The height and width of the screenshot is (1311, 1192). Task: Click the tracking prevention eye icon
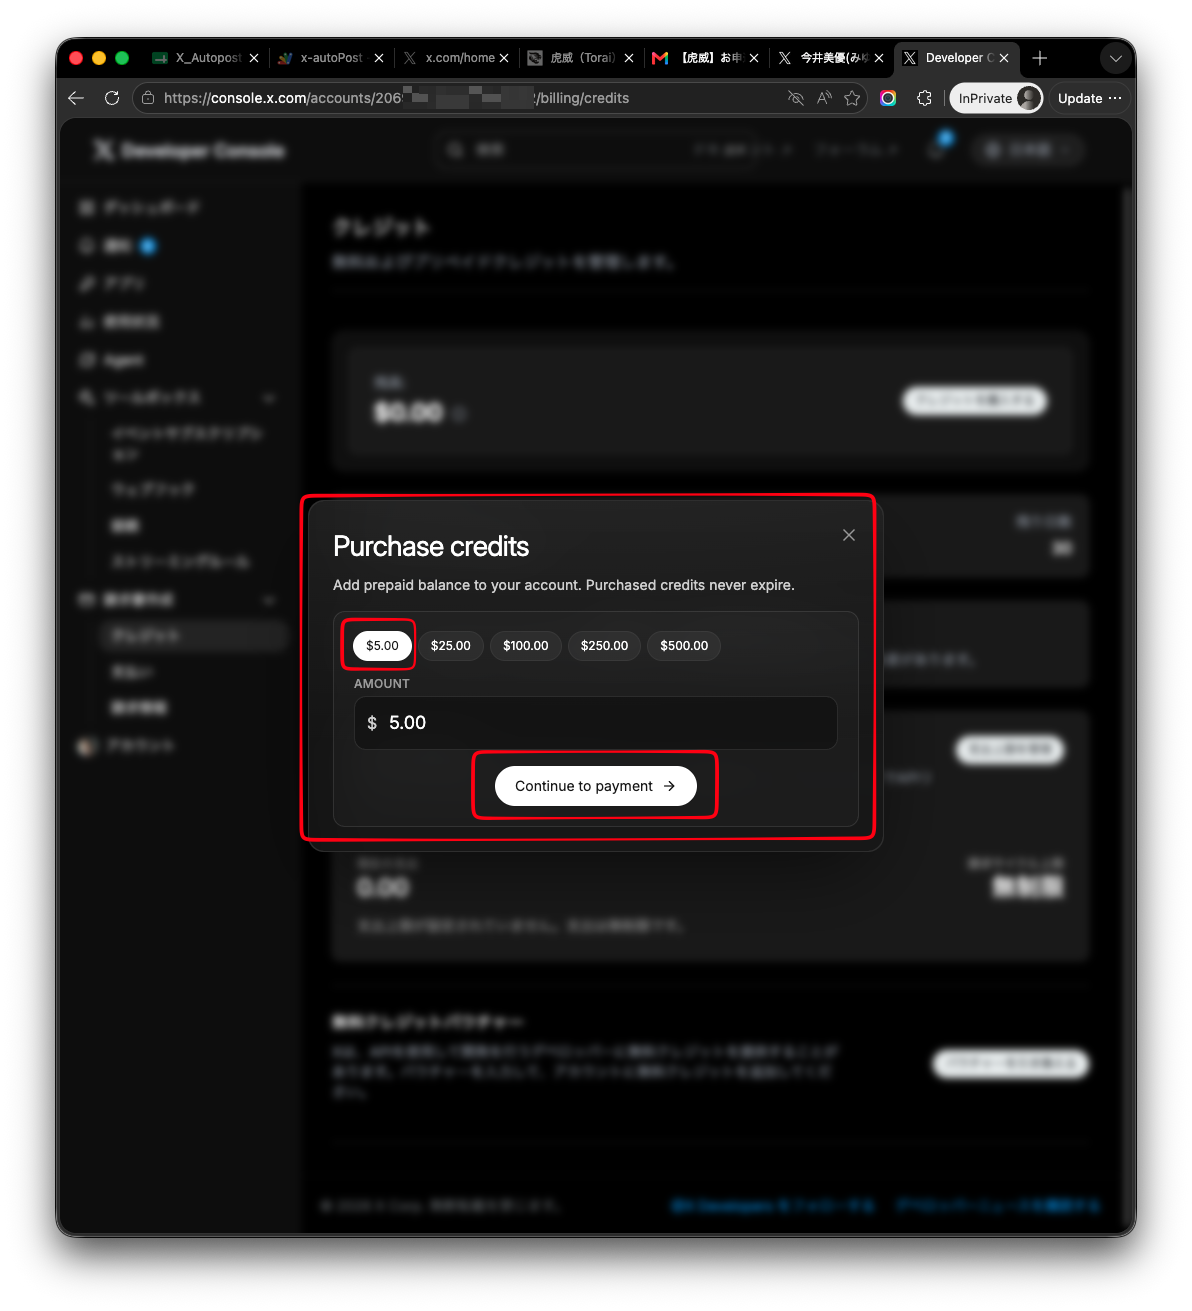796,98
